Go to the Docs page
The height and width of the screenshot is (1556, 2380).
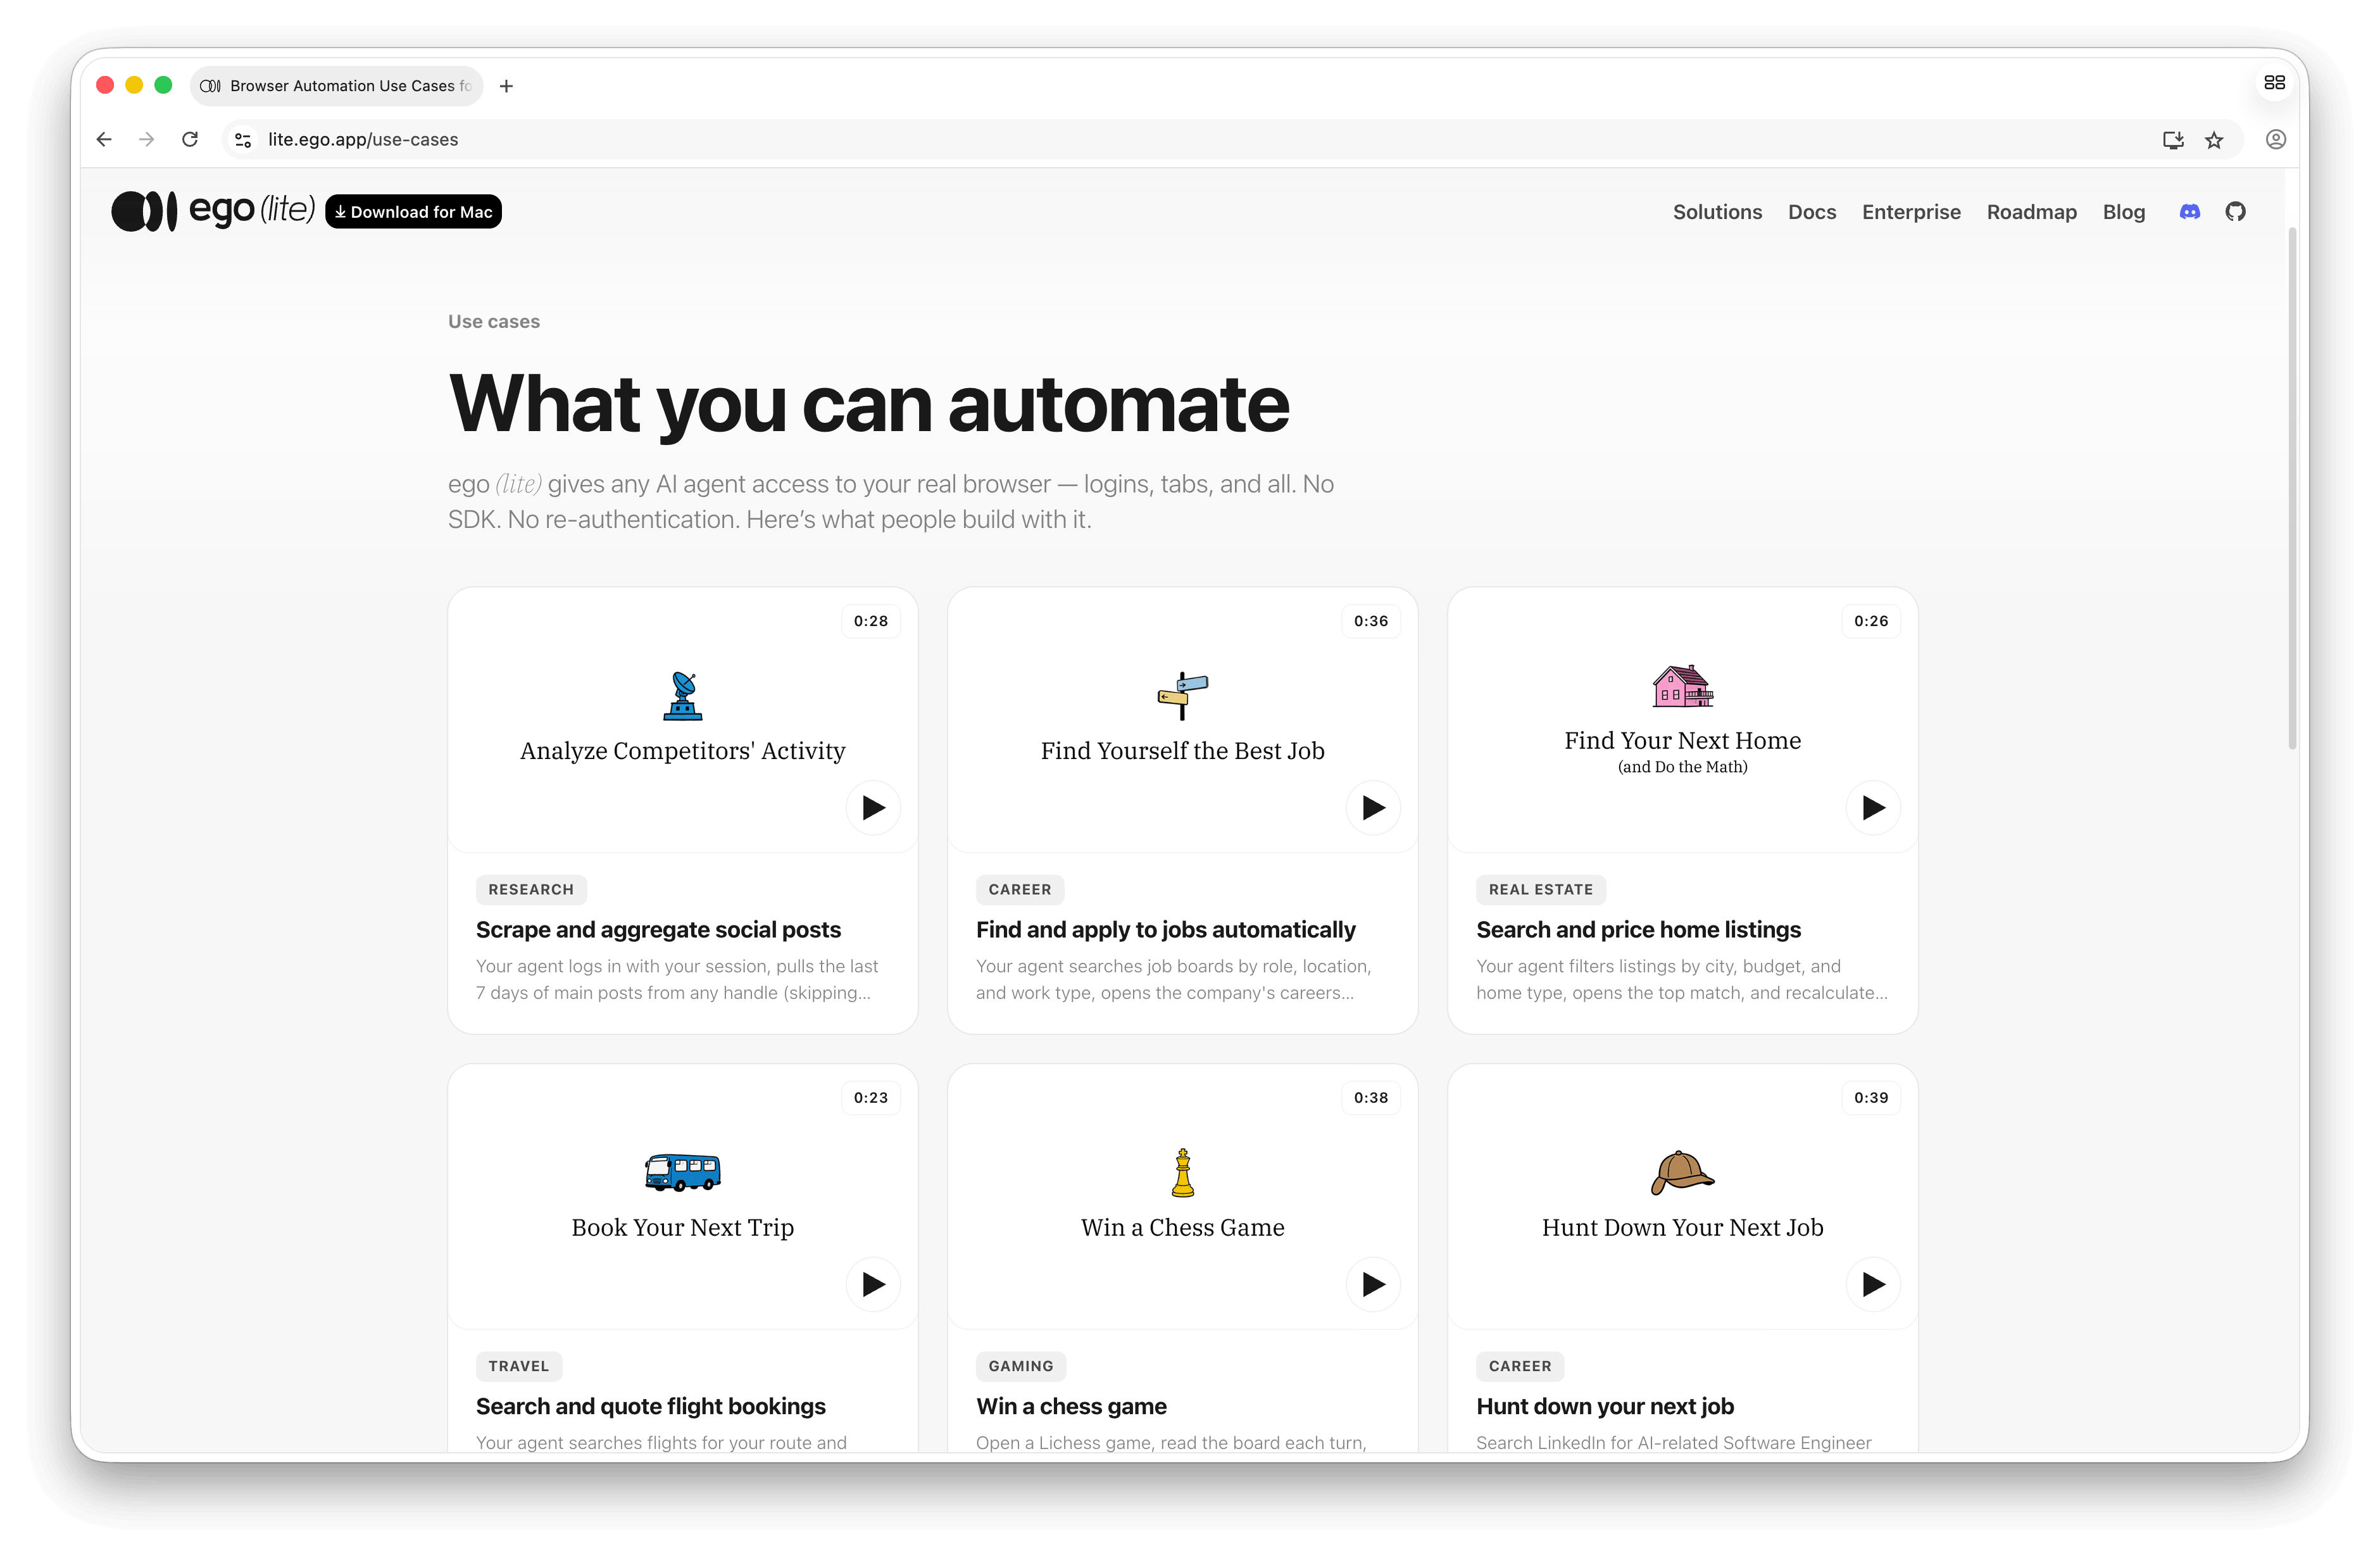click(x=1812, y=212)
